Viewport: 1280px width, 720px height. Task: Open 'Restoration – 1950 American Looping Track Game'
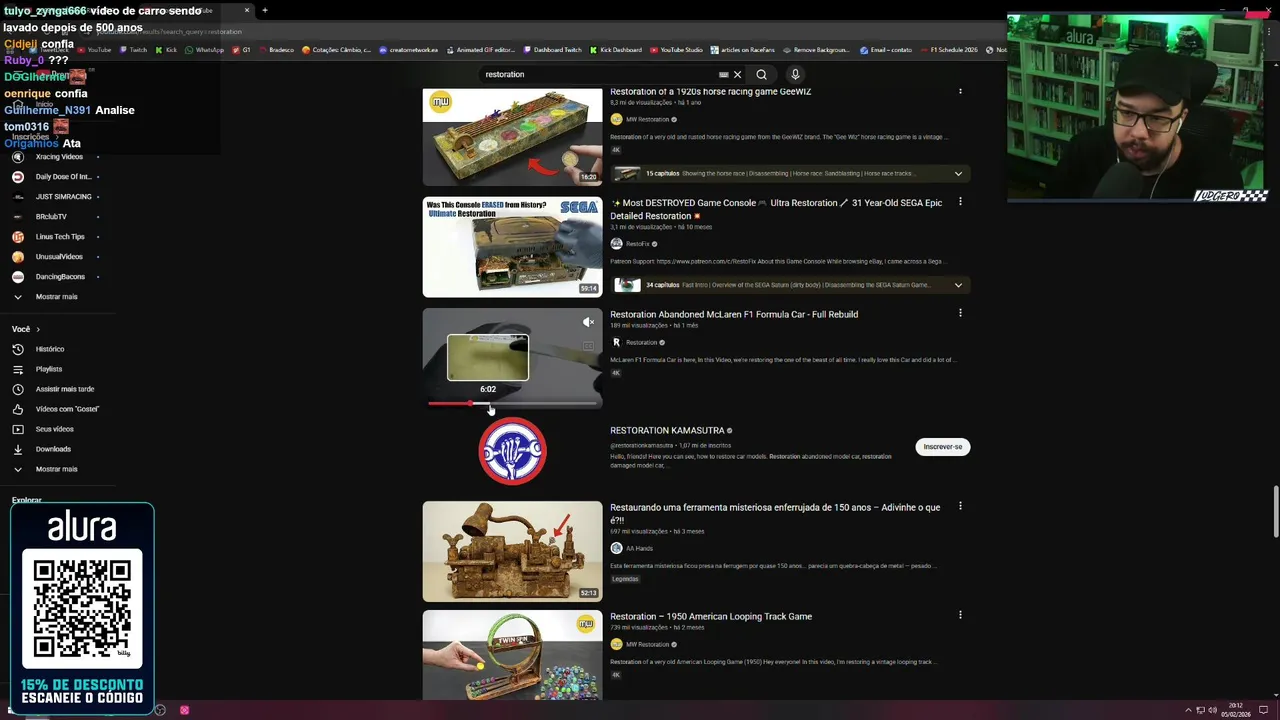click(x=711, y=616)
